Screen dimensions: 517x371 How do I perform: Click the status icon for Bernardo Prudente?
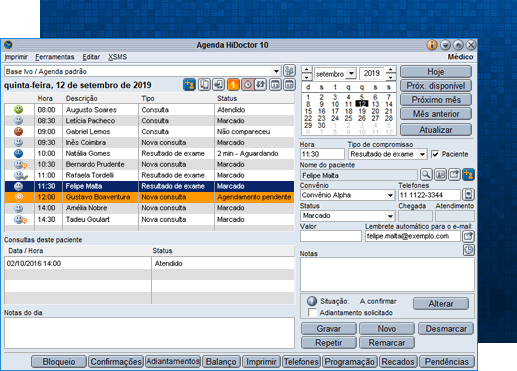20,164
